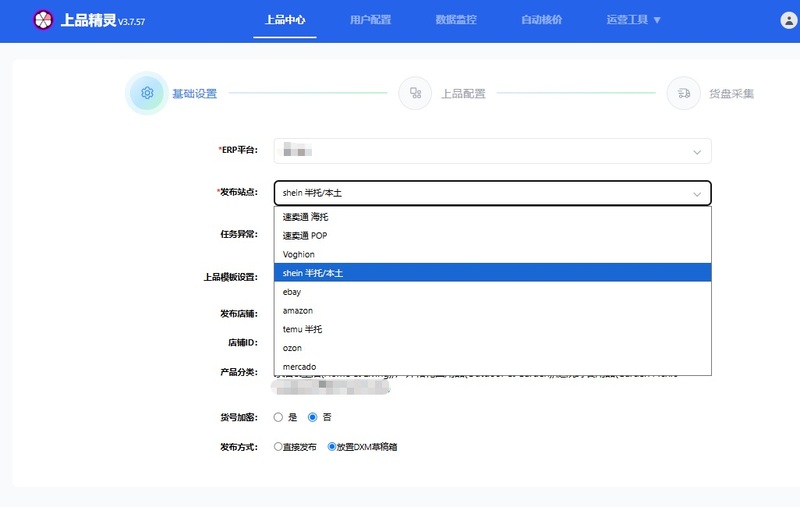The width and height of the screenshot is (800, 507).
Task: Choose temu 半托 option
Action: [x=492, y=329]
